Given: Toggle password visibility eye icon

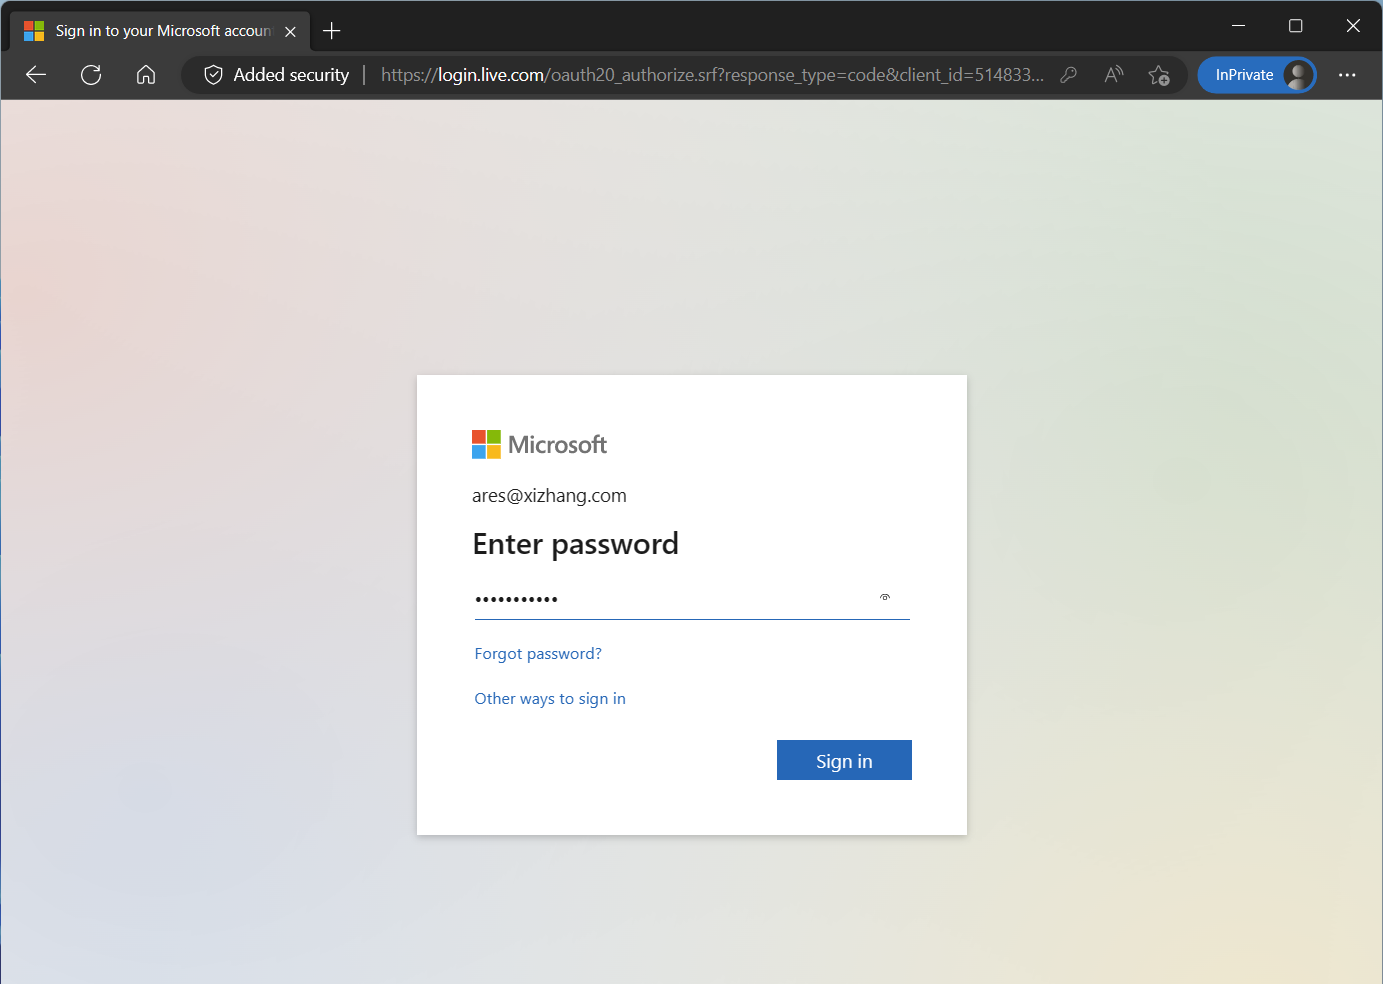Looking at the screenshot, I should (x=885, y=598).
